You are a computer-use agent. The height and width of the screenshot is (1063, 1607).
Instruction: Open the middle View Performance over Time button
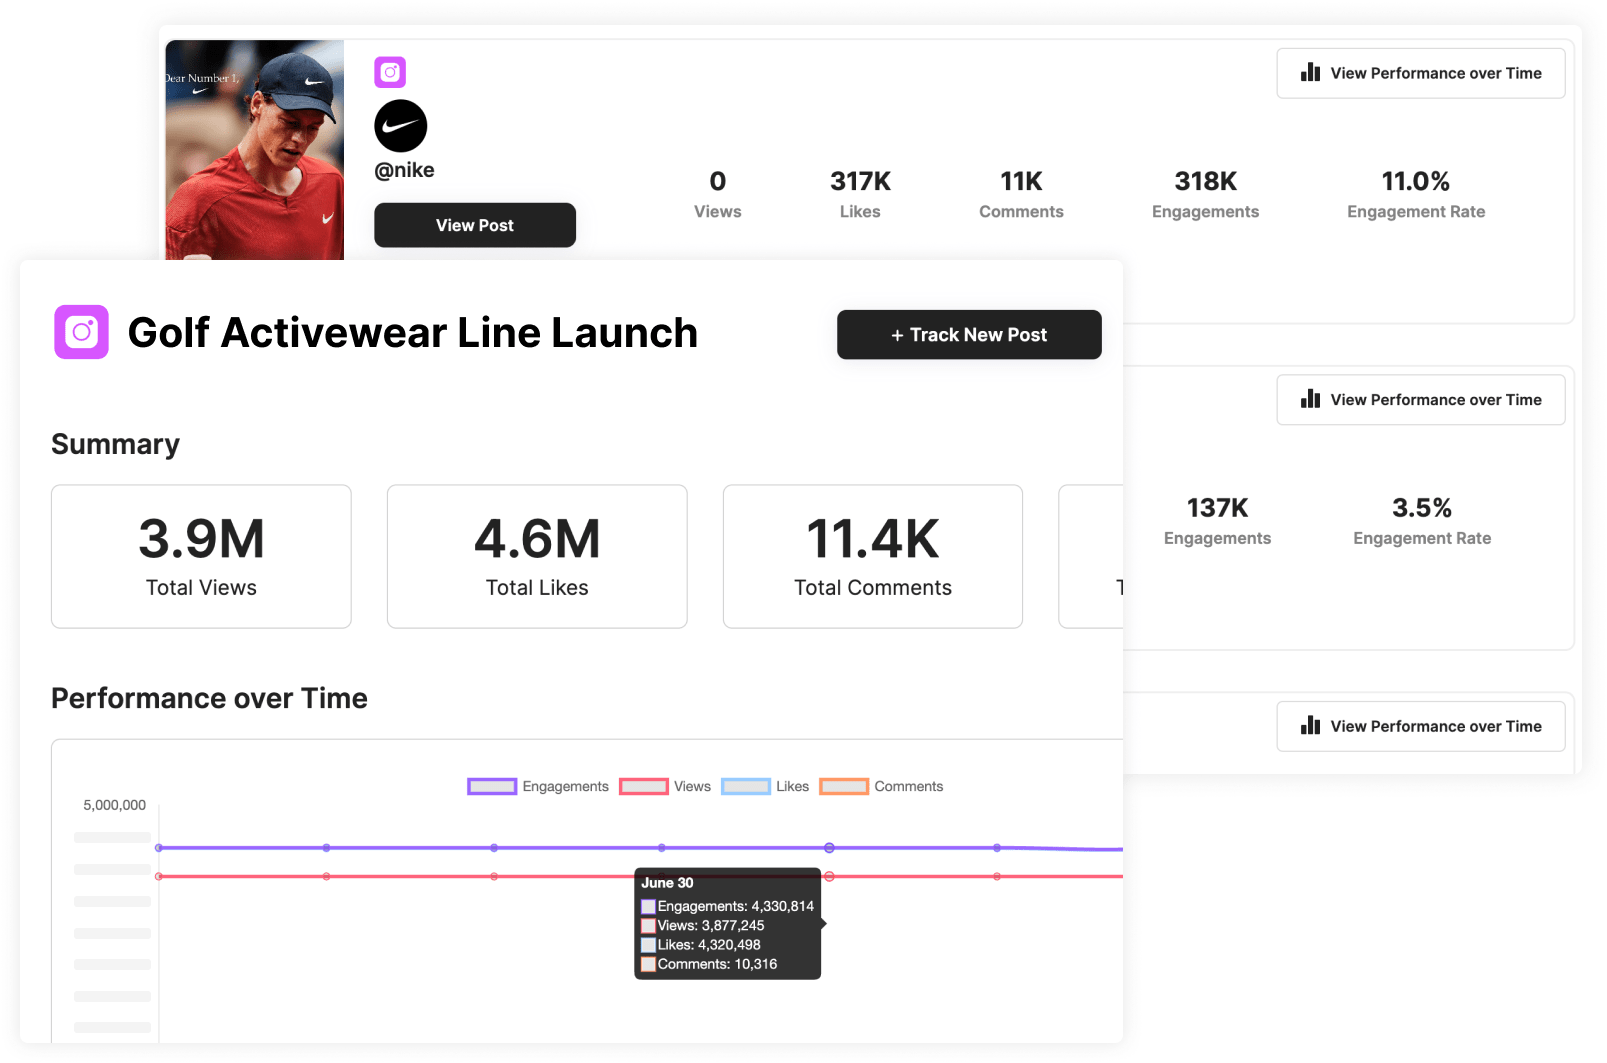[x=1420, y=400]
